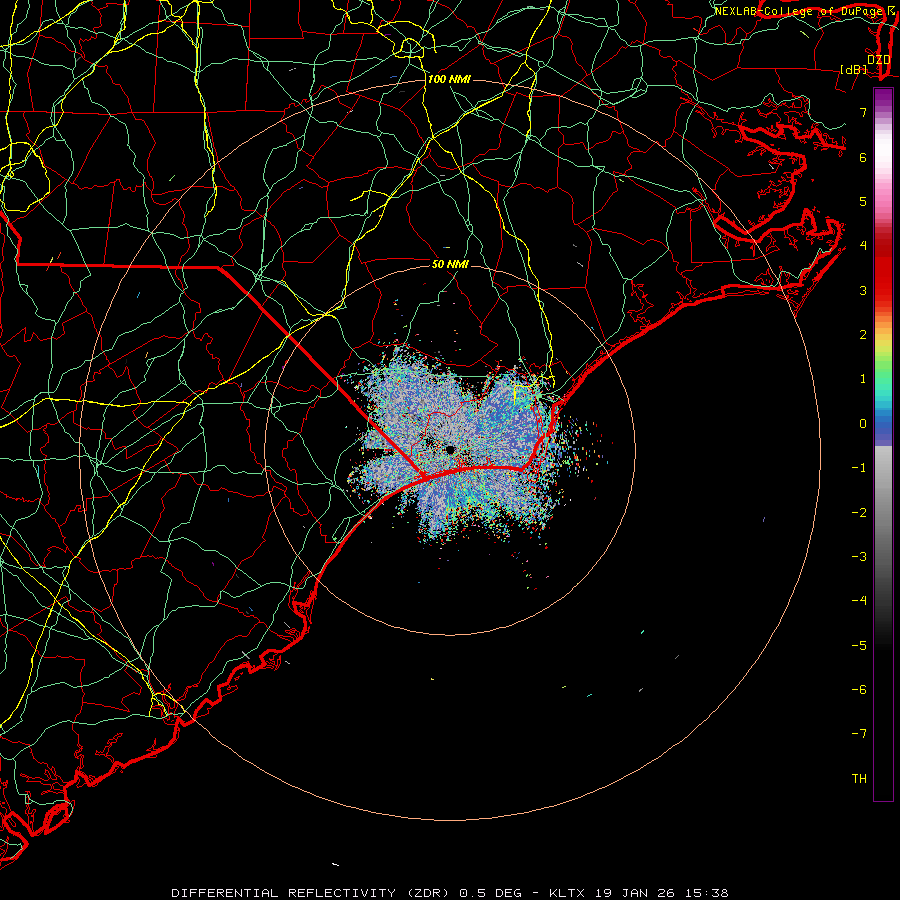Click the DZD product label above the scale
The width and height of the screenshot is (900, 900).
(879, 59)
